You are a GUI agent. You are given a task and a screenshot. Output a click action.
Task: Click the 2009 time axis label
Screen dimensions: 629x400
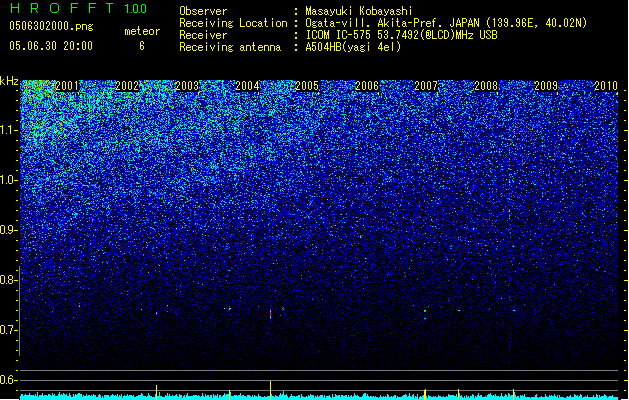[x=546, y=85]
